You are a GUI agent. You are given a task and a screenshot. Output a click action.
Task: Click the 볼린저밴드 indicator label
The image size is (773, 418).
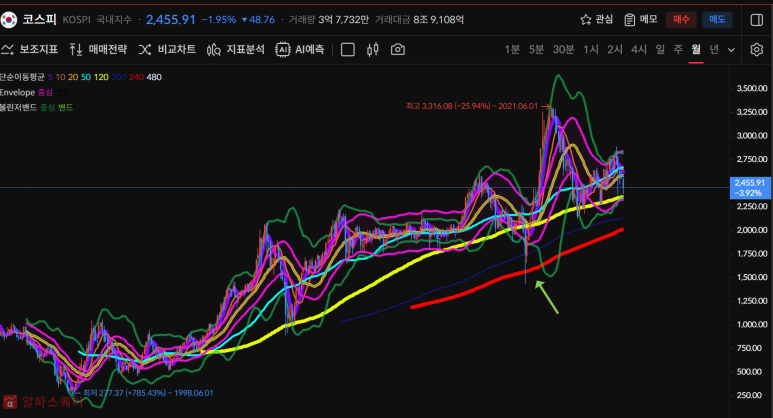(x=18, y=107)
